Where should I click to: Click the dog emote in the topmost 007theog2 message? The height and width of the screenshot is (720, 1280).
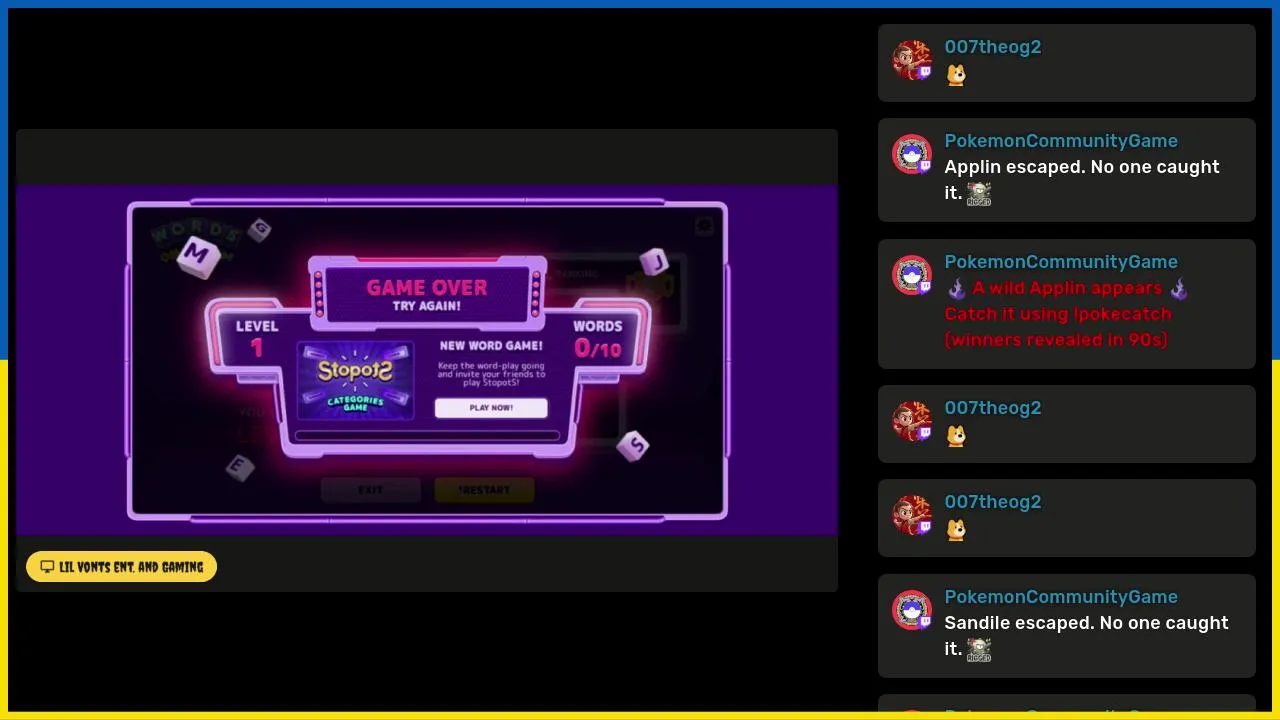[956, 75]
